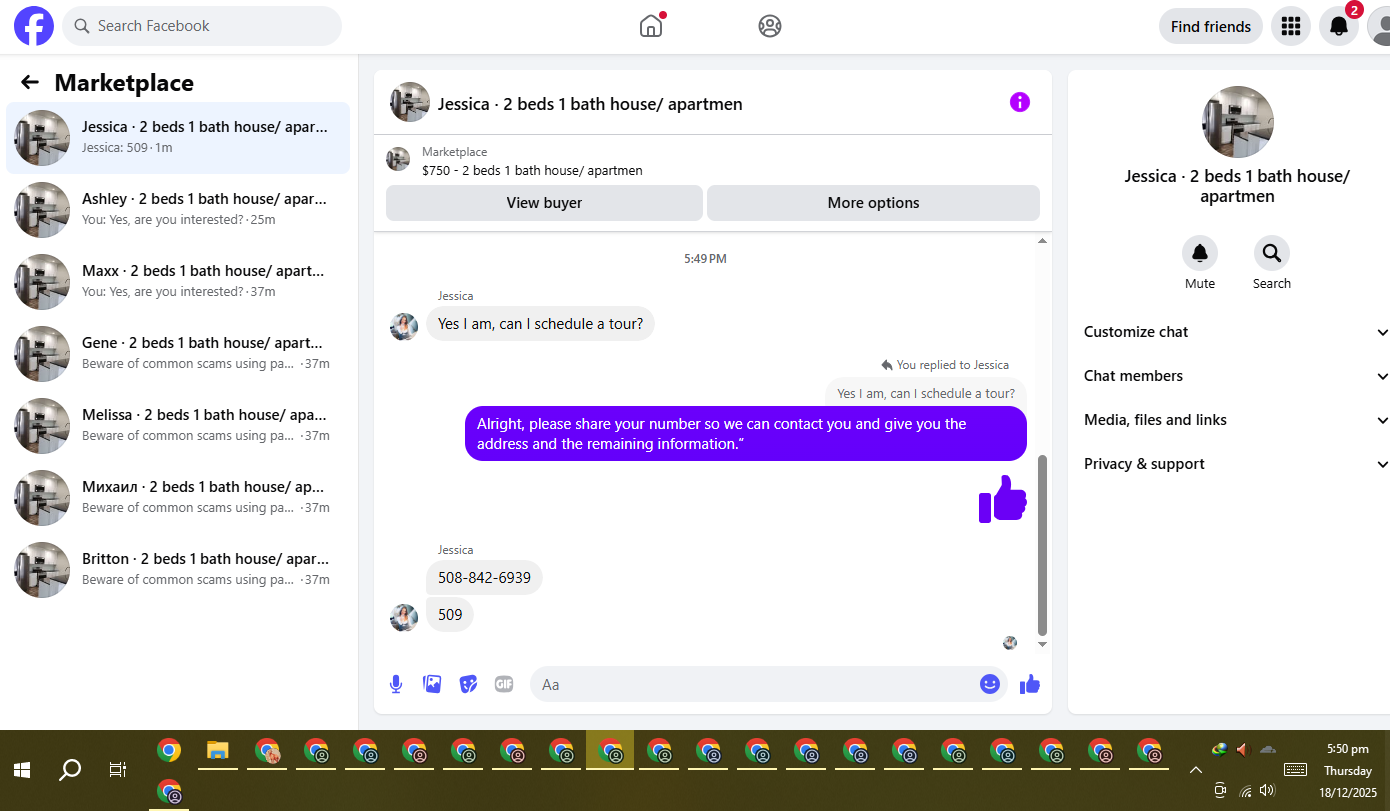Expand the Customize chat section
Image resolution: width=1390 pixels, height=811 pixels.
(1236, 332)
